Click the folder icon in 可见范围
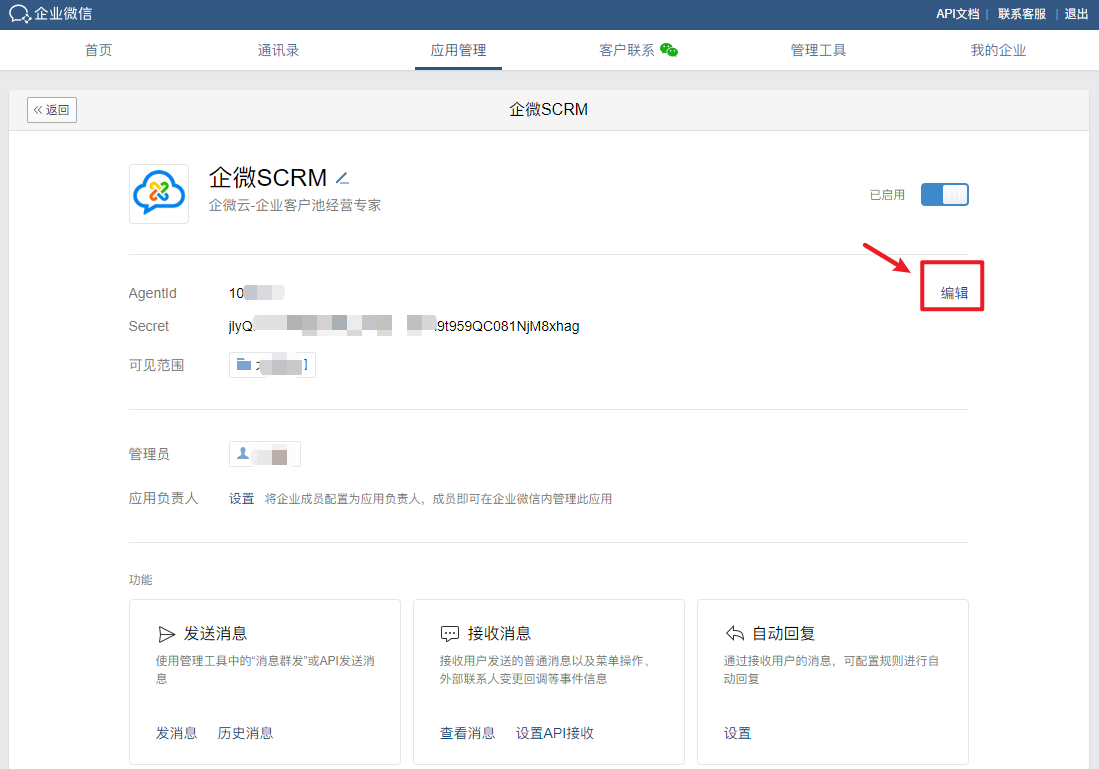Image resolution: width=1099 pixels, height=769 pixels. coord(243,365)
